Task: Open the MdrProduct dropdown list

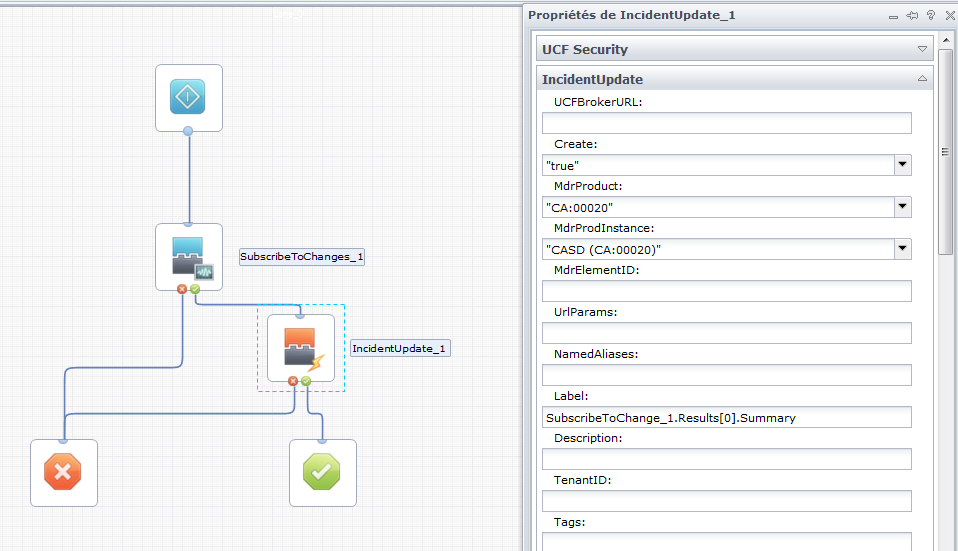Action: [x=902, y=207]
